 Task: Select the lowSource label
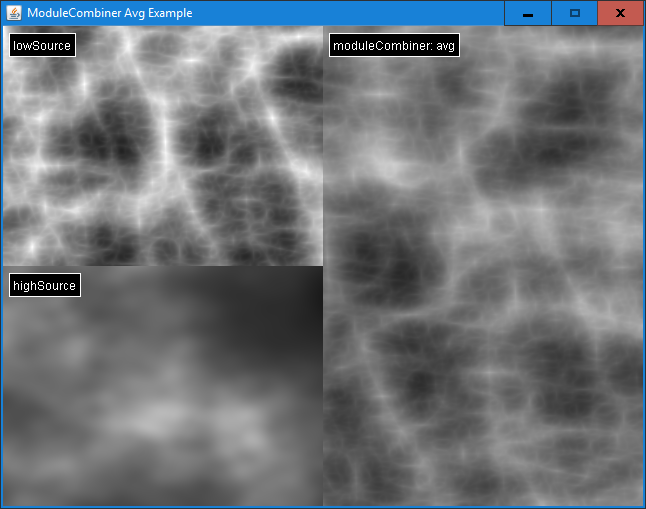coord(42,45)
